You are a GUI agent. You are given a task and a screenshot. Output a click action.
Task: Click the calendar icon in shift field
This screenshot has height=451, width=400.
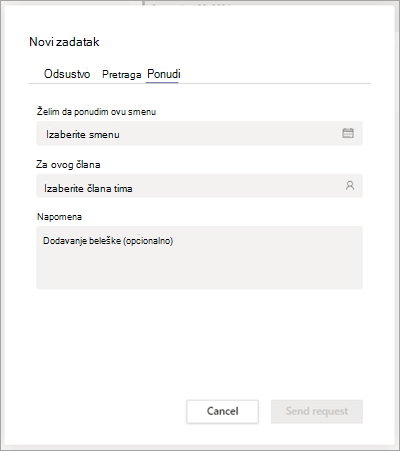pos(348,133)
